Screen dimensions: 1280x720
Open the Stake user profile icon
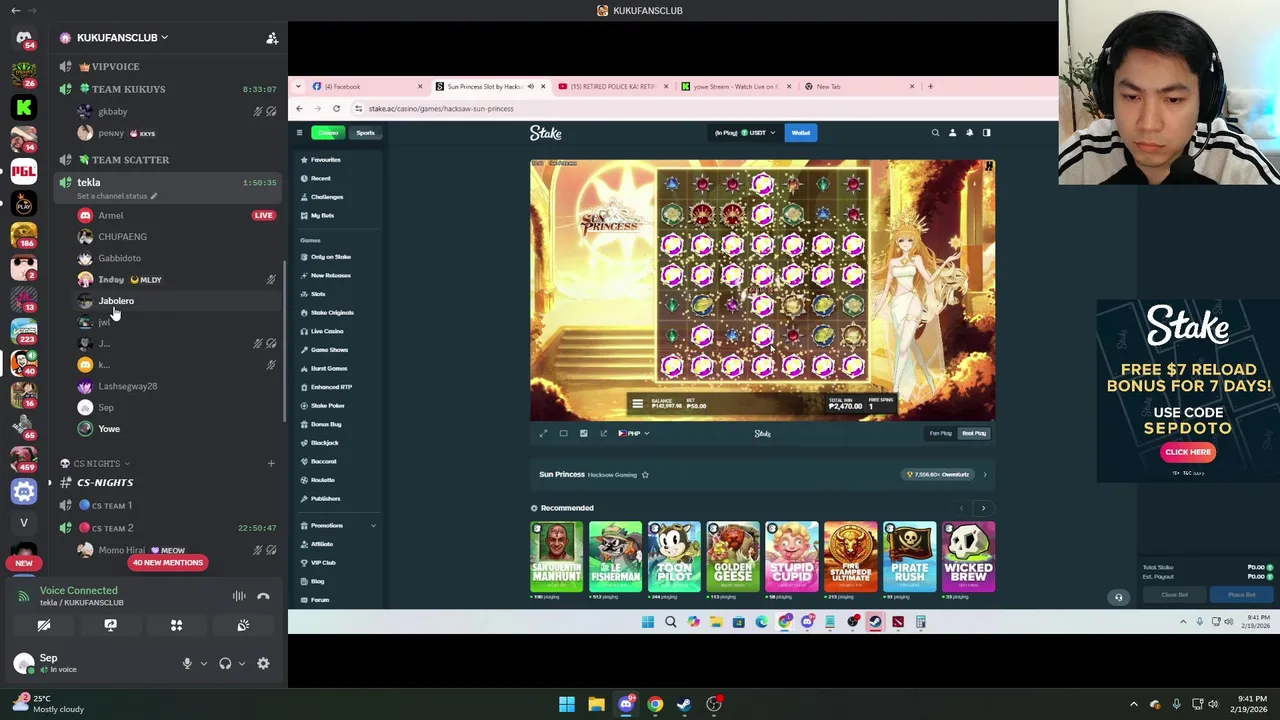pyautogui.click(x=952, y=133)
